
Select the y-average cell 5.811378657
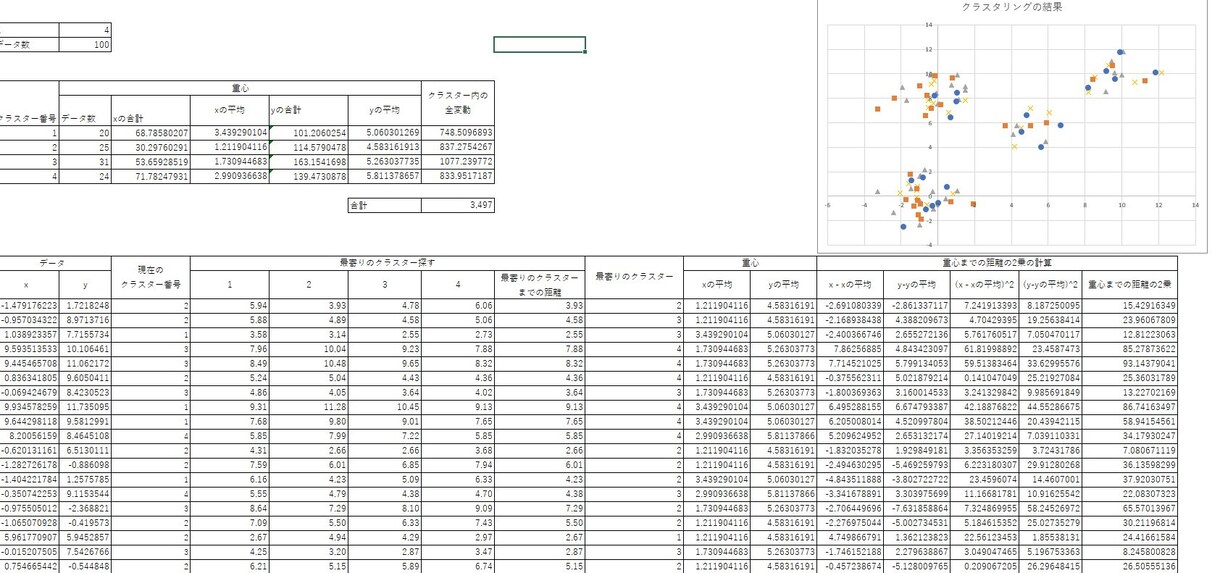385,176
